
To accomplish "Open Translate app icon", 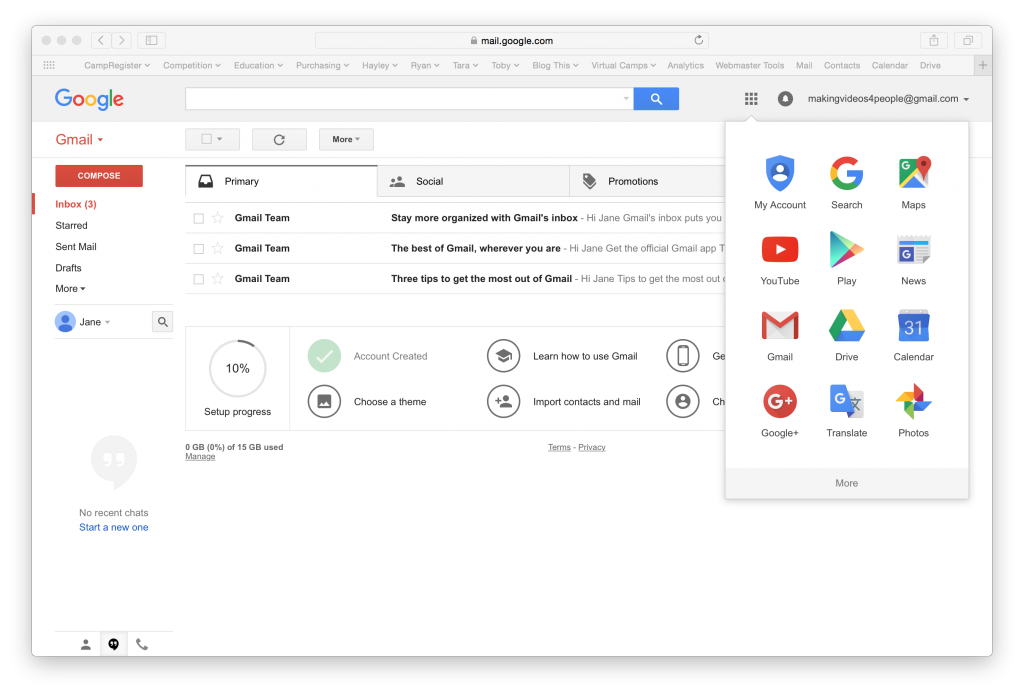I will pyautogui.click(x=846, y=411).
